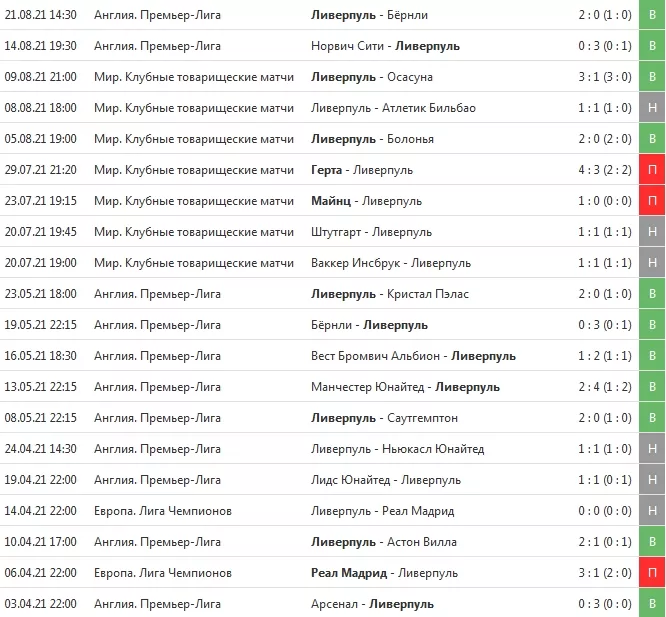The image size is (666, 617).
Task: Click the gray Н badge for Атлетик Бильбао match
Action: 652,108
